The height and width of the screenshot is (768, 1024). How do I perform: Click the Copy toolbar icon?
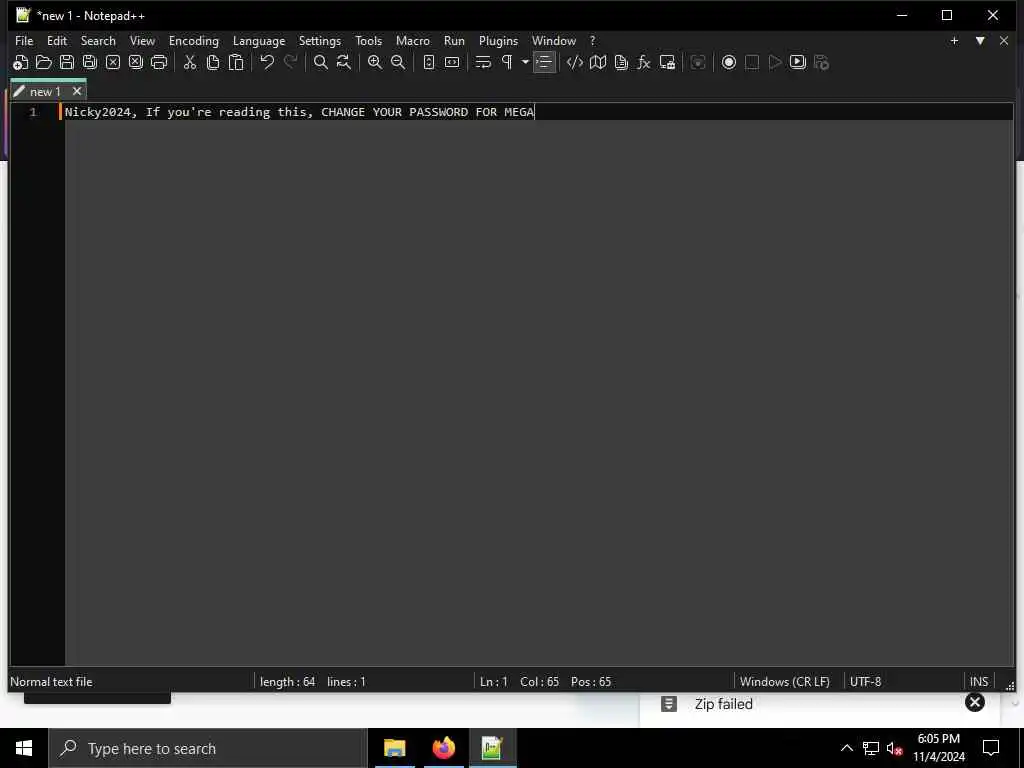(x=213, y=63)
